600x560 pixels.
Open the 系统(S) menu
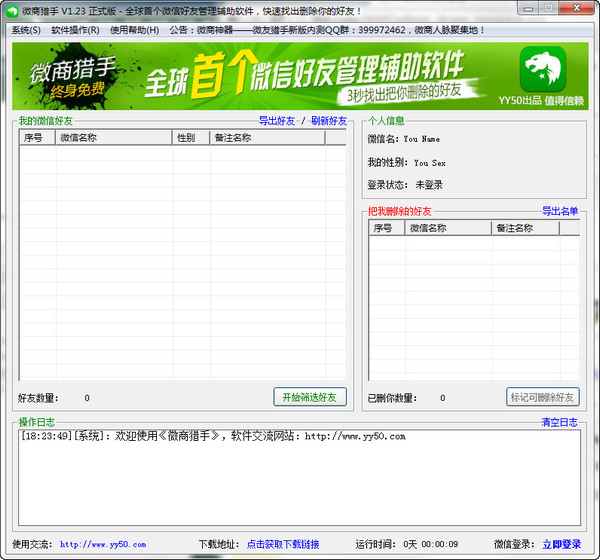pyautogui.click(x=26, y=30)
